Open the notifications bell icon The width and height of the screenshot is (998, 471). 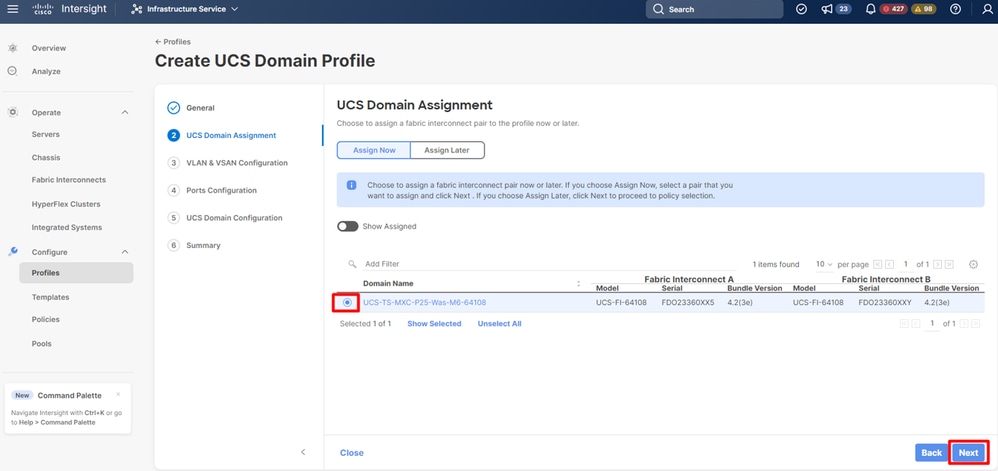point(871,9)
